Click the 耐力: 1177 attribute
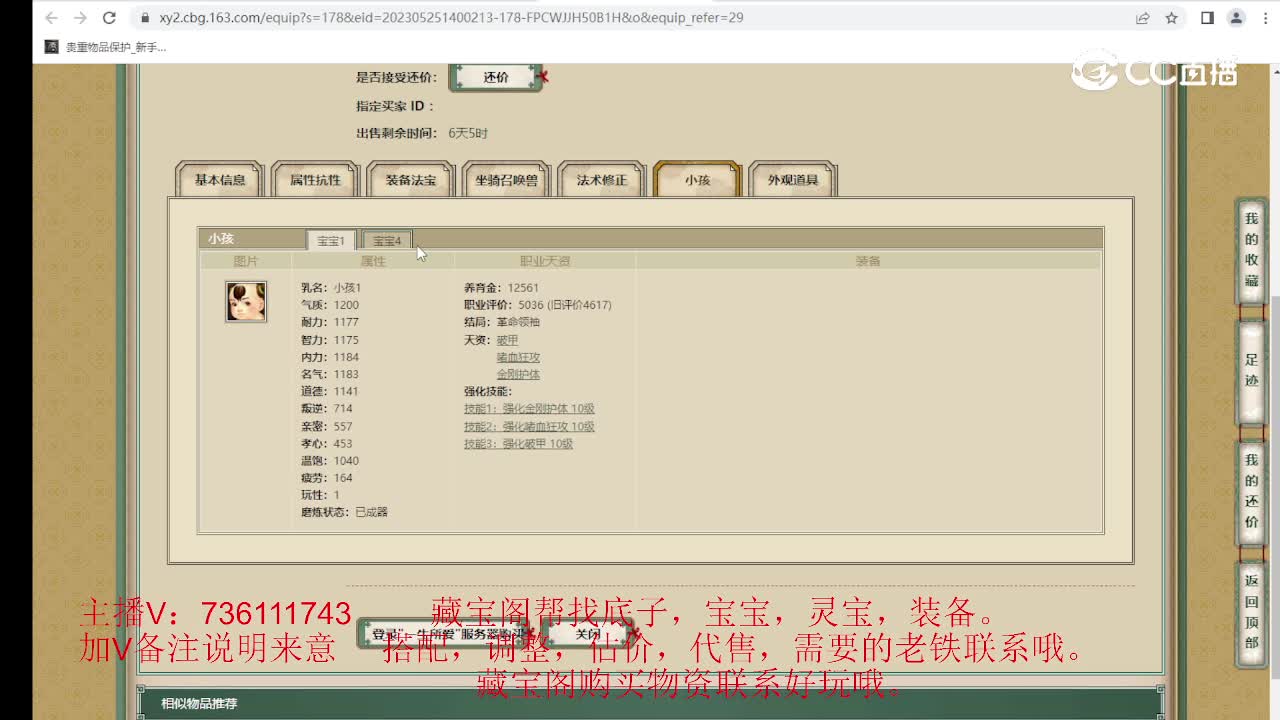 330,322
